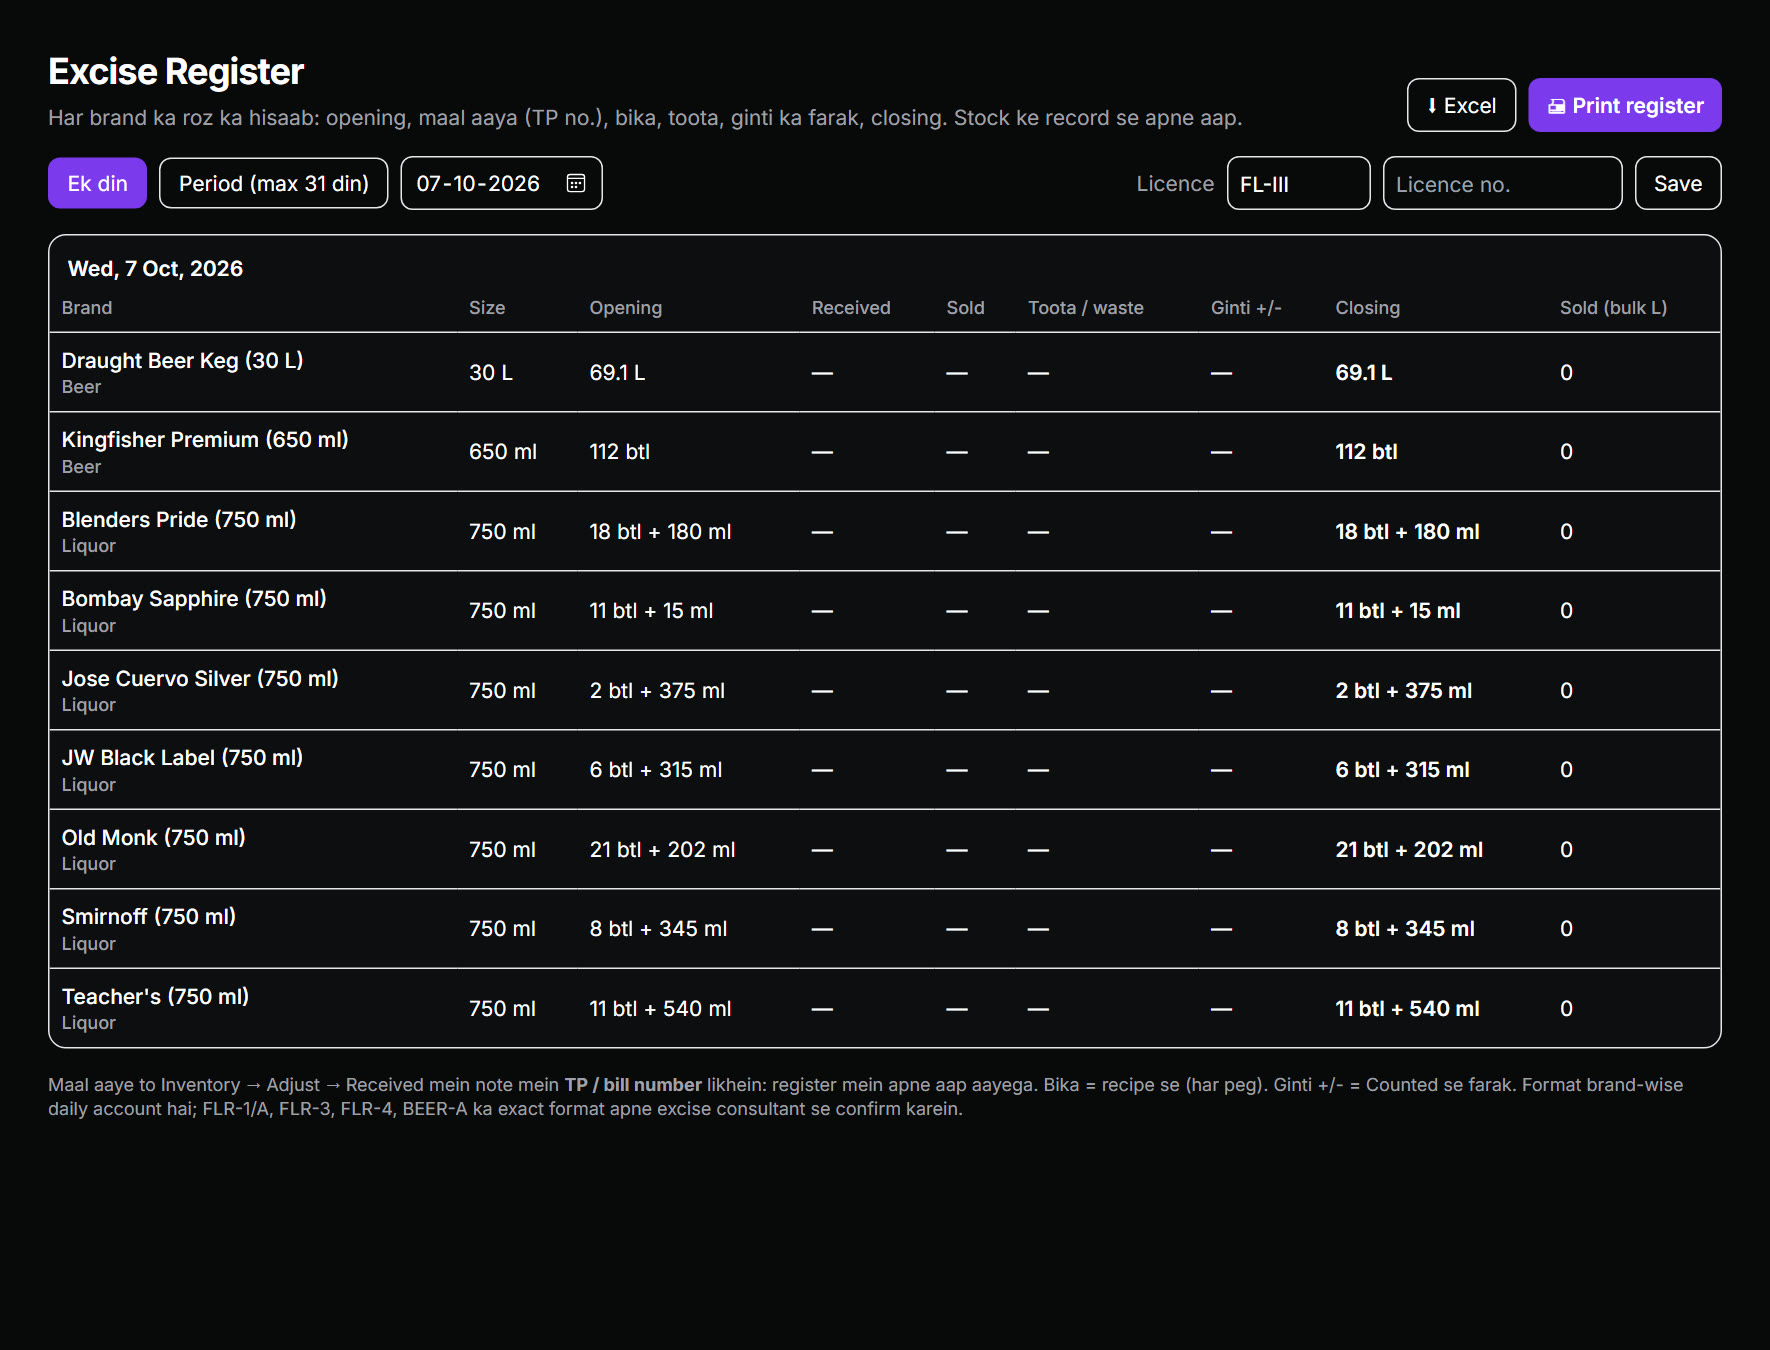Image resolution: width=1770 pixels, height=1350 pixels.
Task: Click opening value 2 btl + 375 ml
Action: (657, 691)
